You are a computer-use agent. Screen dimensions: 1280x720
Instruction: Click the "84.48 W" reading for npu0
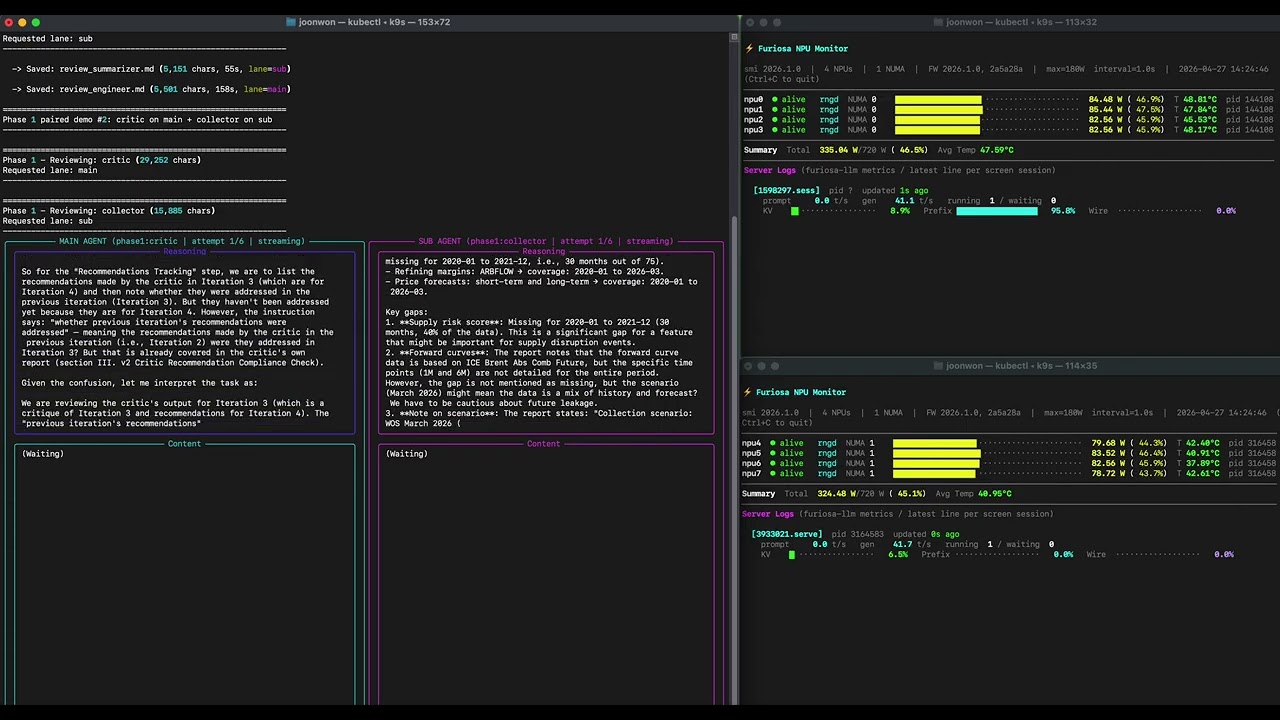(x=1107, y=100)
